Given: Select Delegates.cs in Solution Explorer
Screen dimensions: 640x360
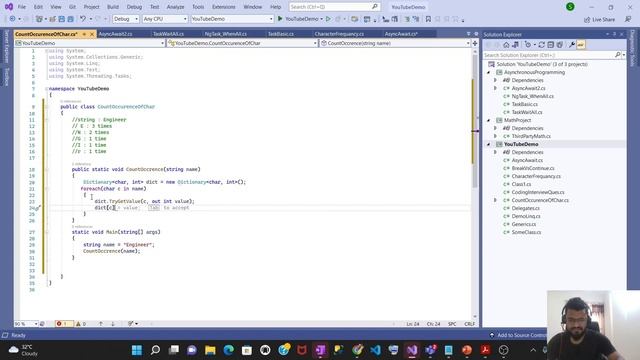Looking at the screenshot, I should [x=526, y=208].
